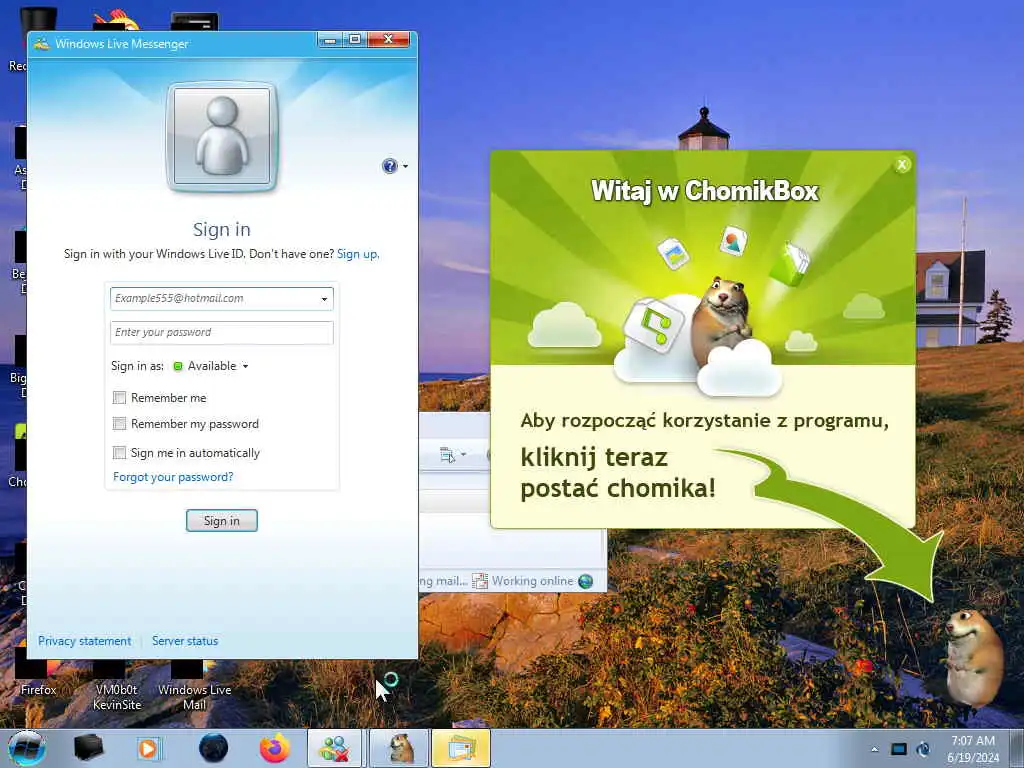Close the ChomikBox welcome popup

coord(902,165)
